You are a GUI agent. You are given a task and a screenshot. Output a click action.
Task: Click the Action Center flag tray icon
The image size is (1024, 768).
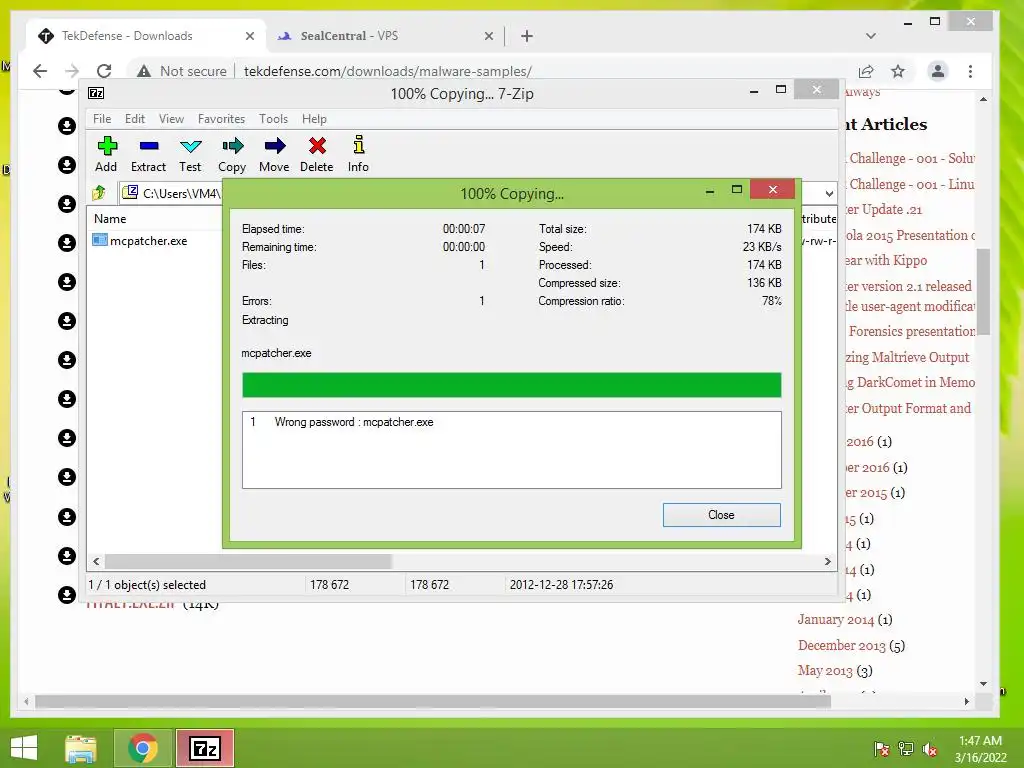click(881, 749)
